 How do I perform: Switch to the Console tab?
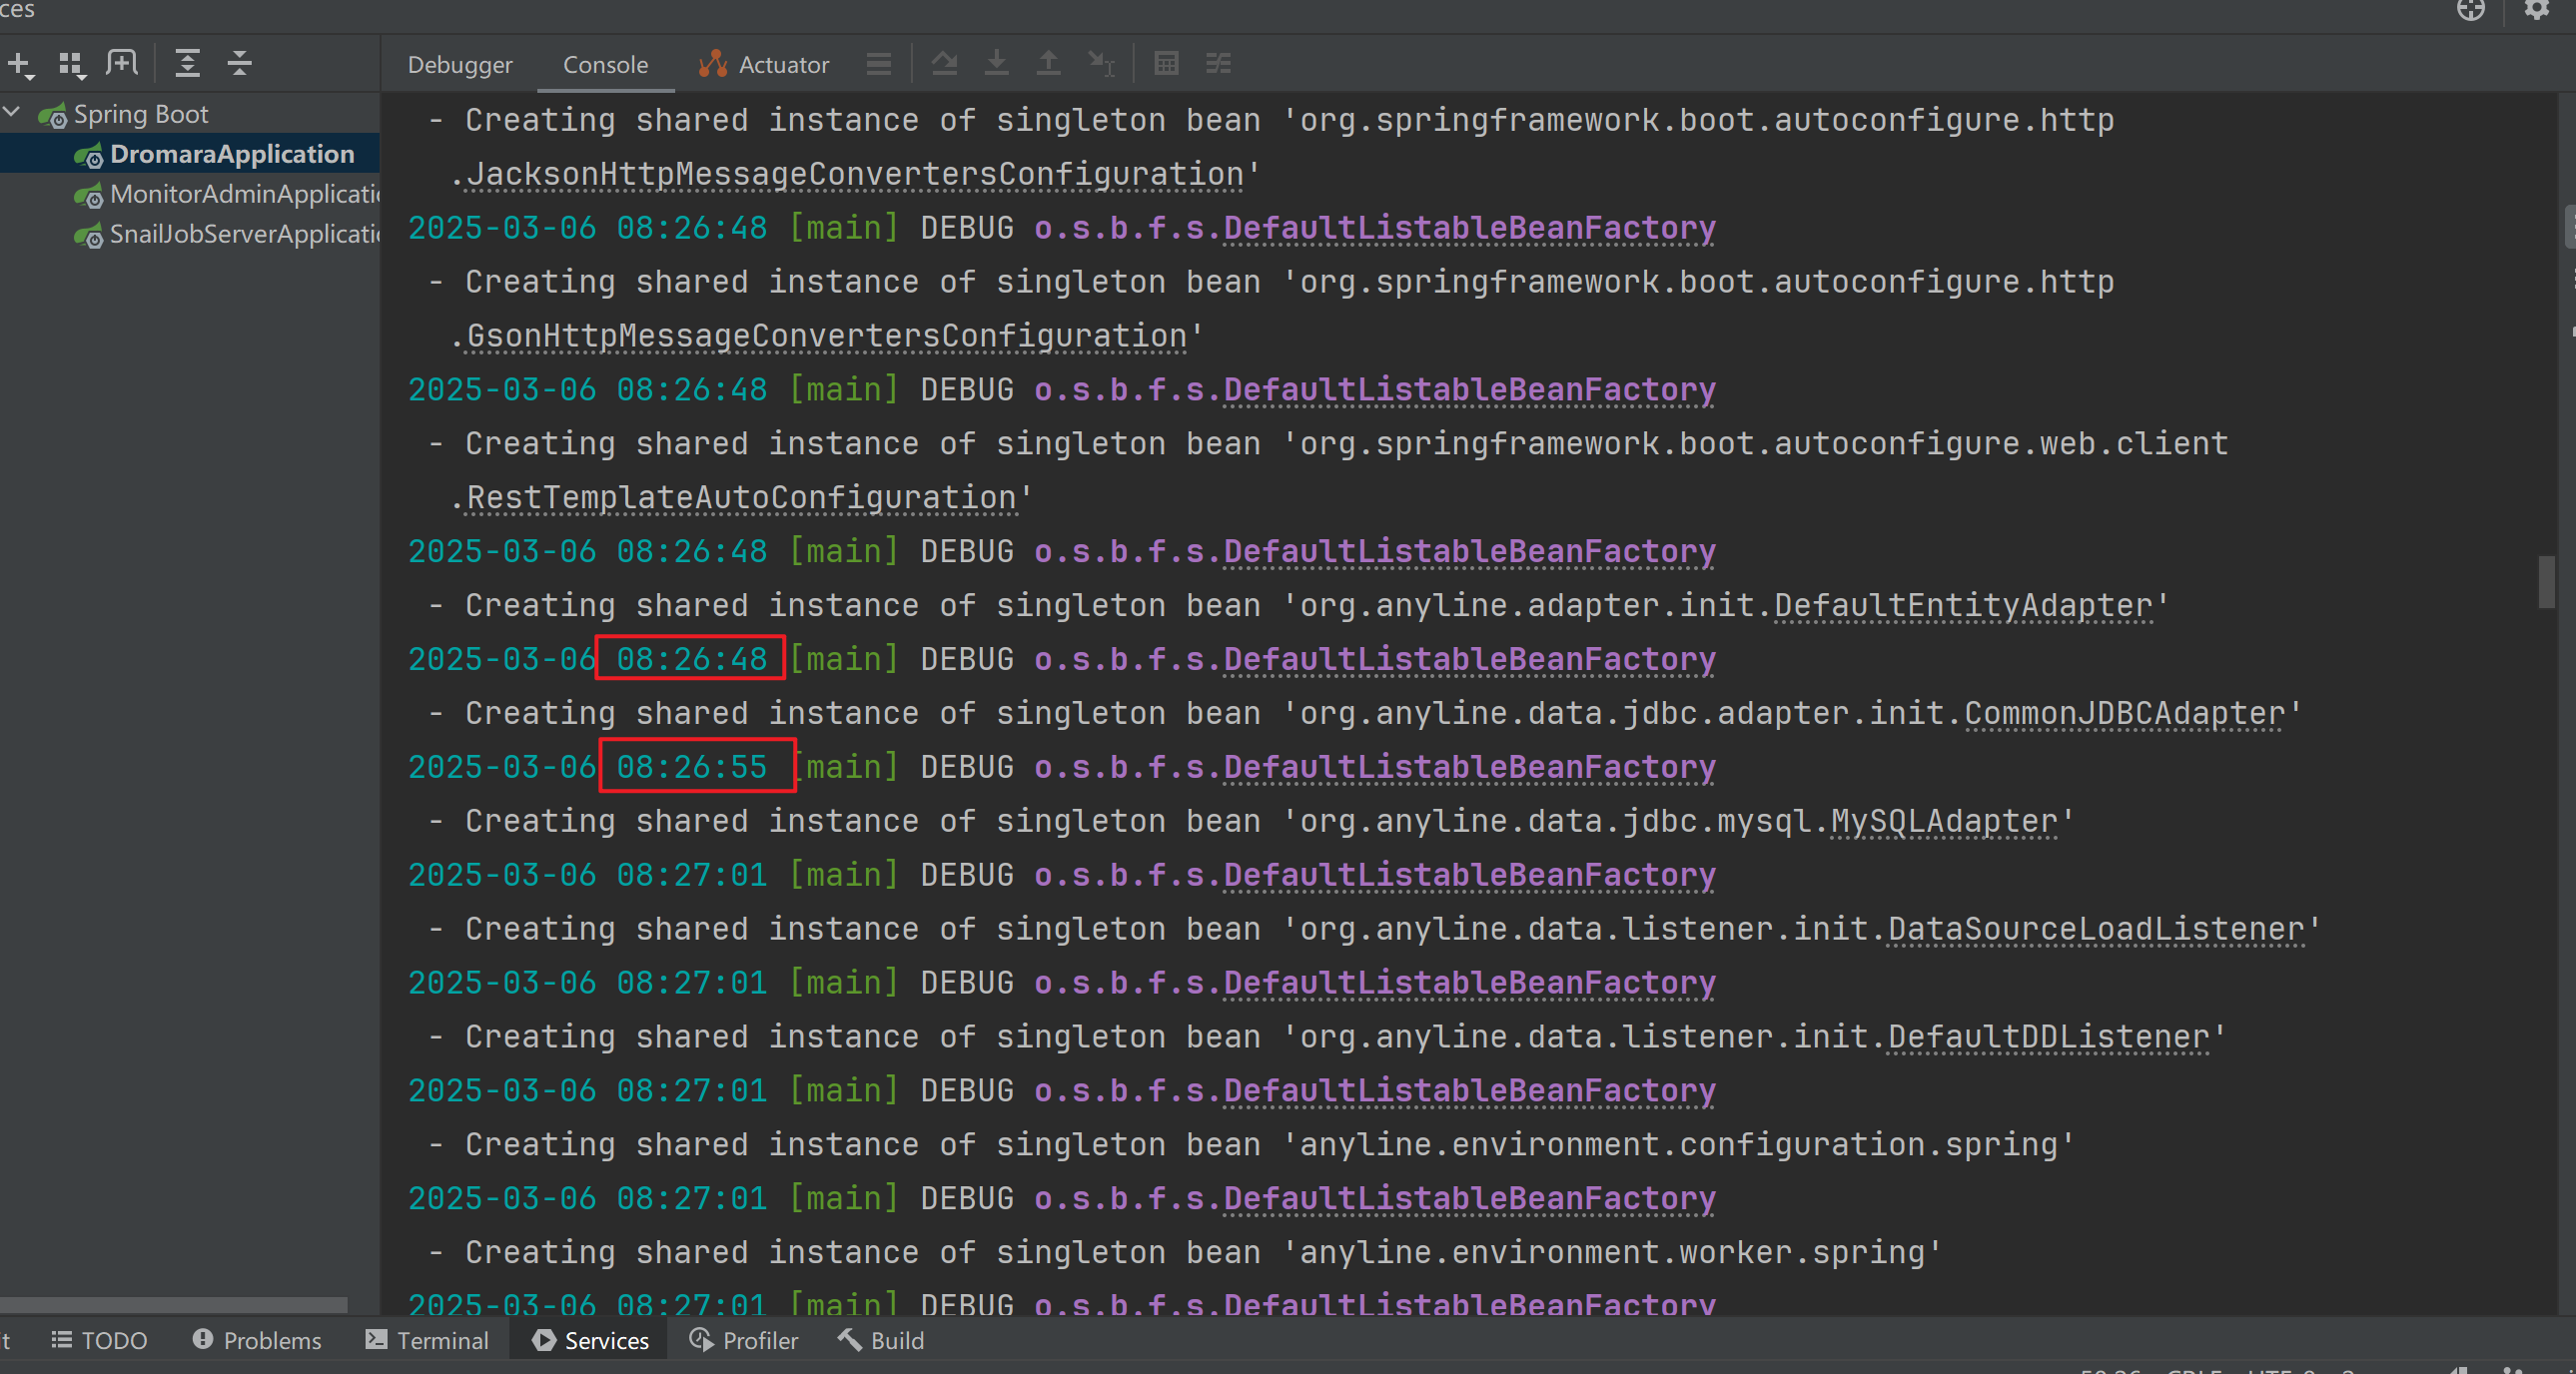click(x=605, y=65)
